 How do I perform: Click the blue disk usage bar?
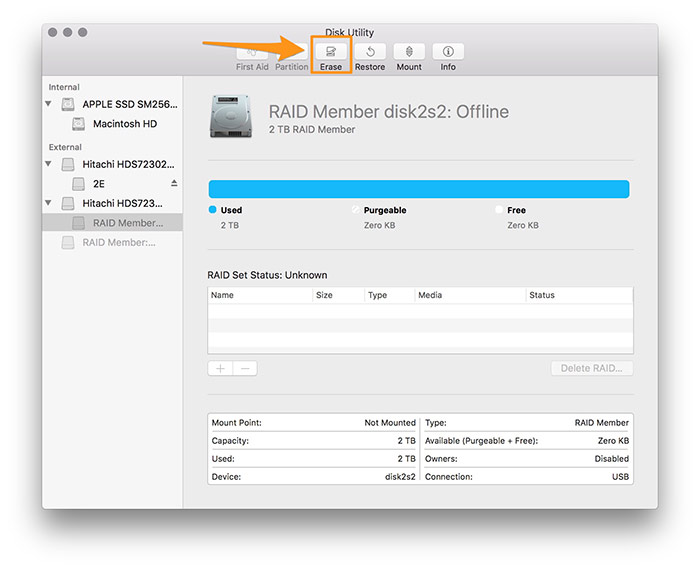point(419,189)
